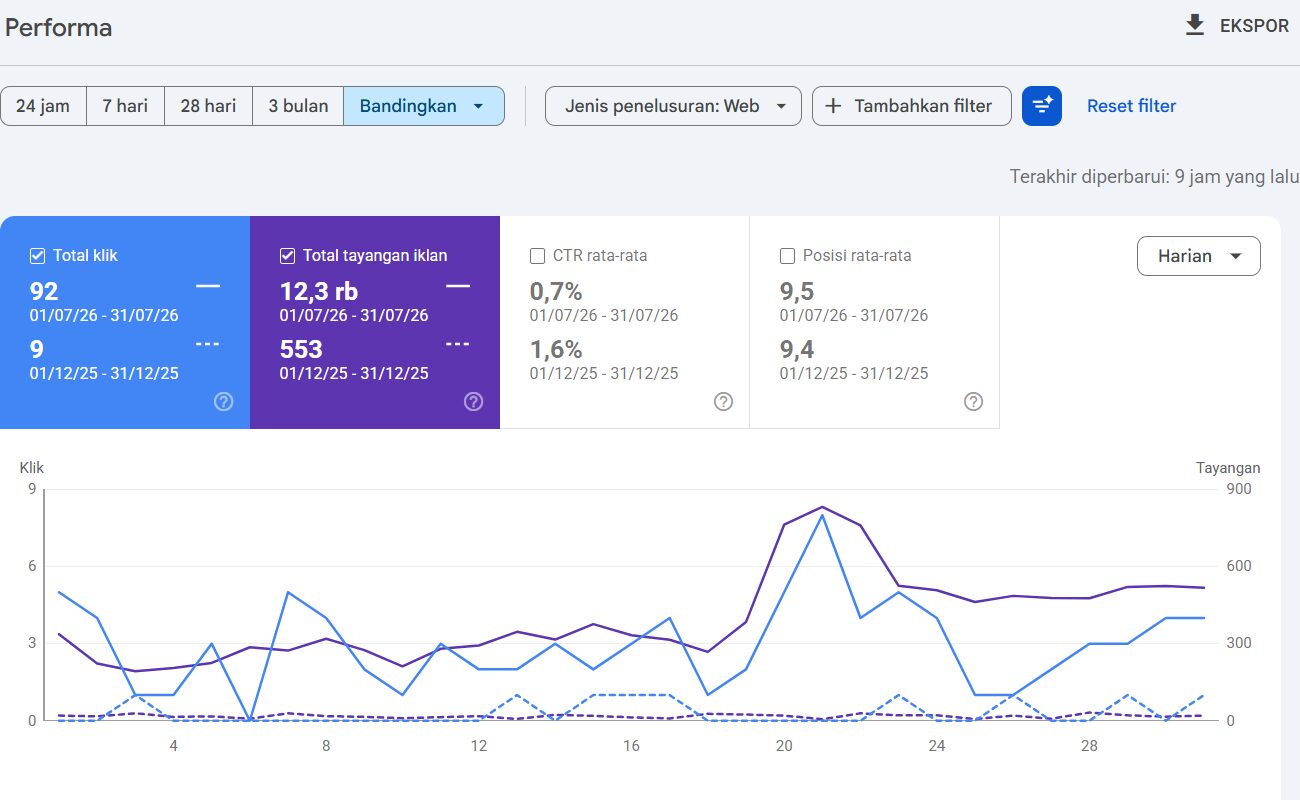Enable the CTR rata-rata checkbox

click(x=538, y=256)
